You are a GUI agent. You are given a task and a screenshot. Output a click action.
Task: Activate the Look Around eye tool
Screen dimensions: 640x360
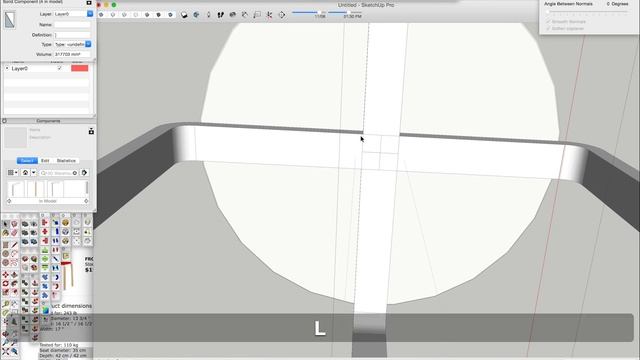click(x=233, y=15)
